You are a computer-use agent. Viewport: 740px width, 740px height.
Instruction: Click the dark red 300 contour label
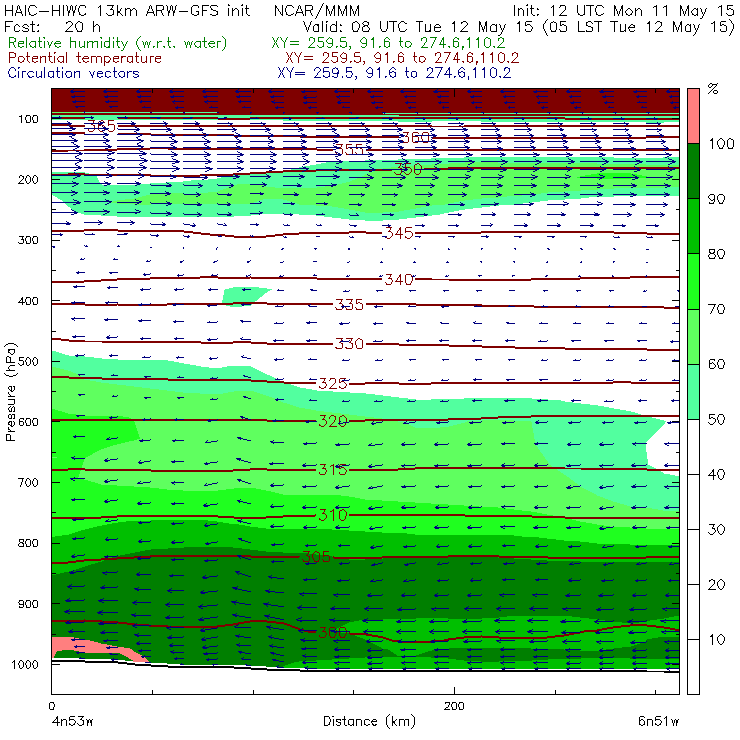coord(333,632)
